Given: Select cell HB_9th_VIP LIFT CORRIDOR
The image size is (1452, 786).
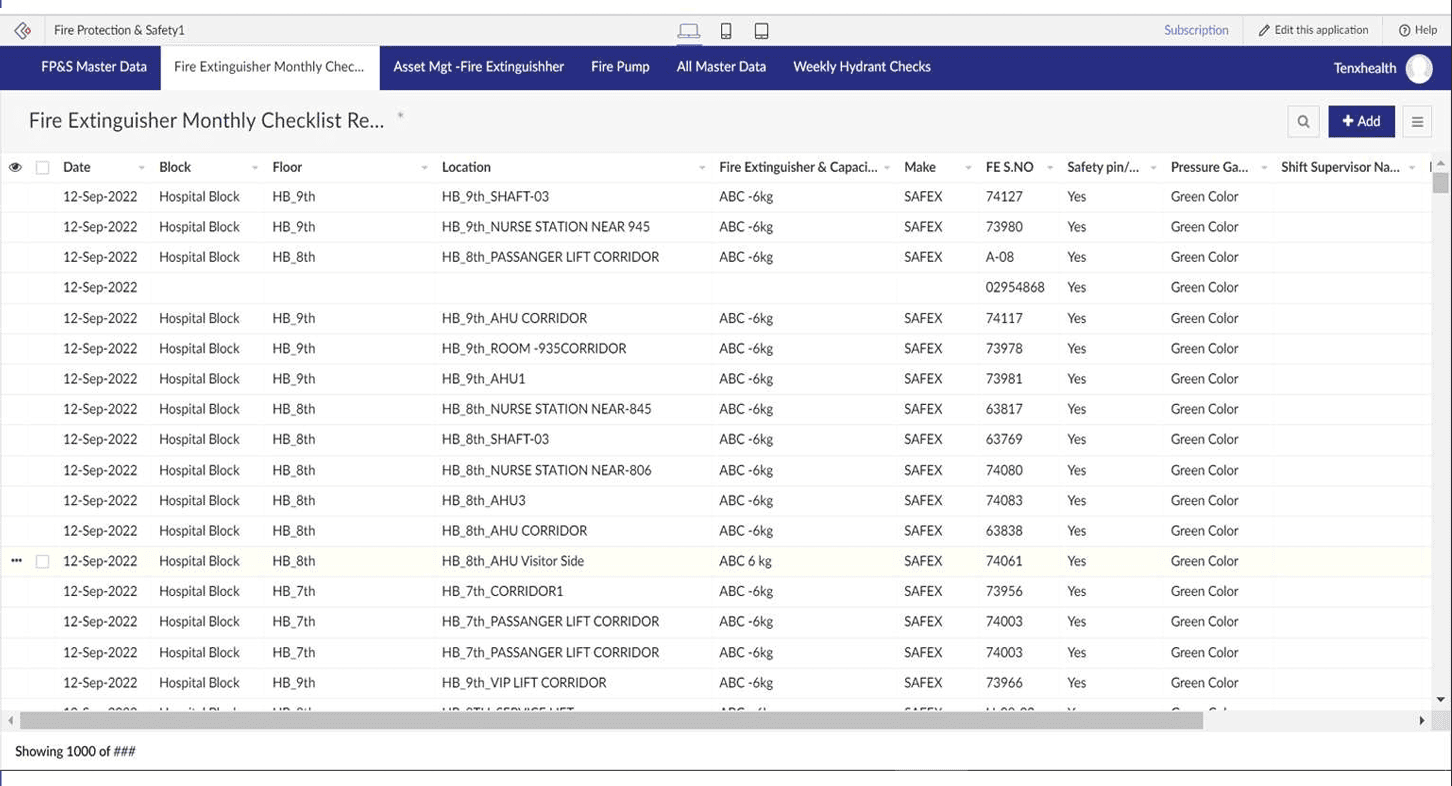Looking at the screenshot, I should coord(524,683).
